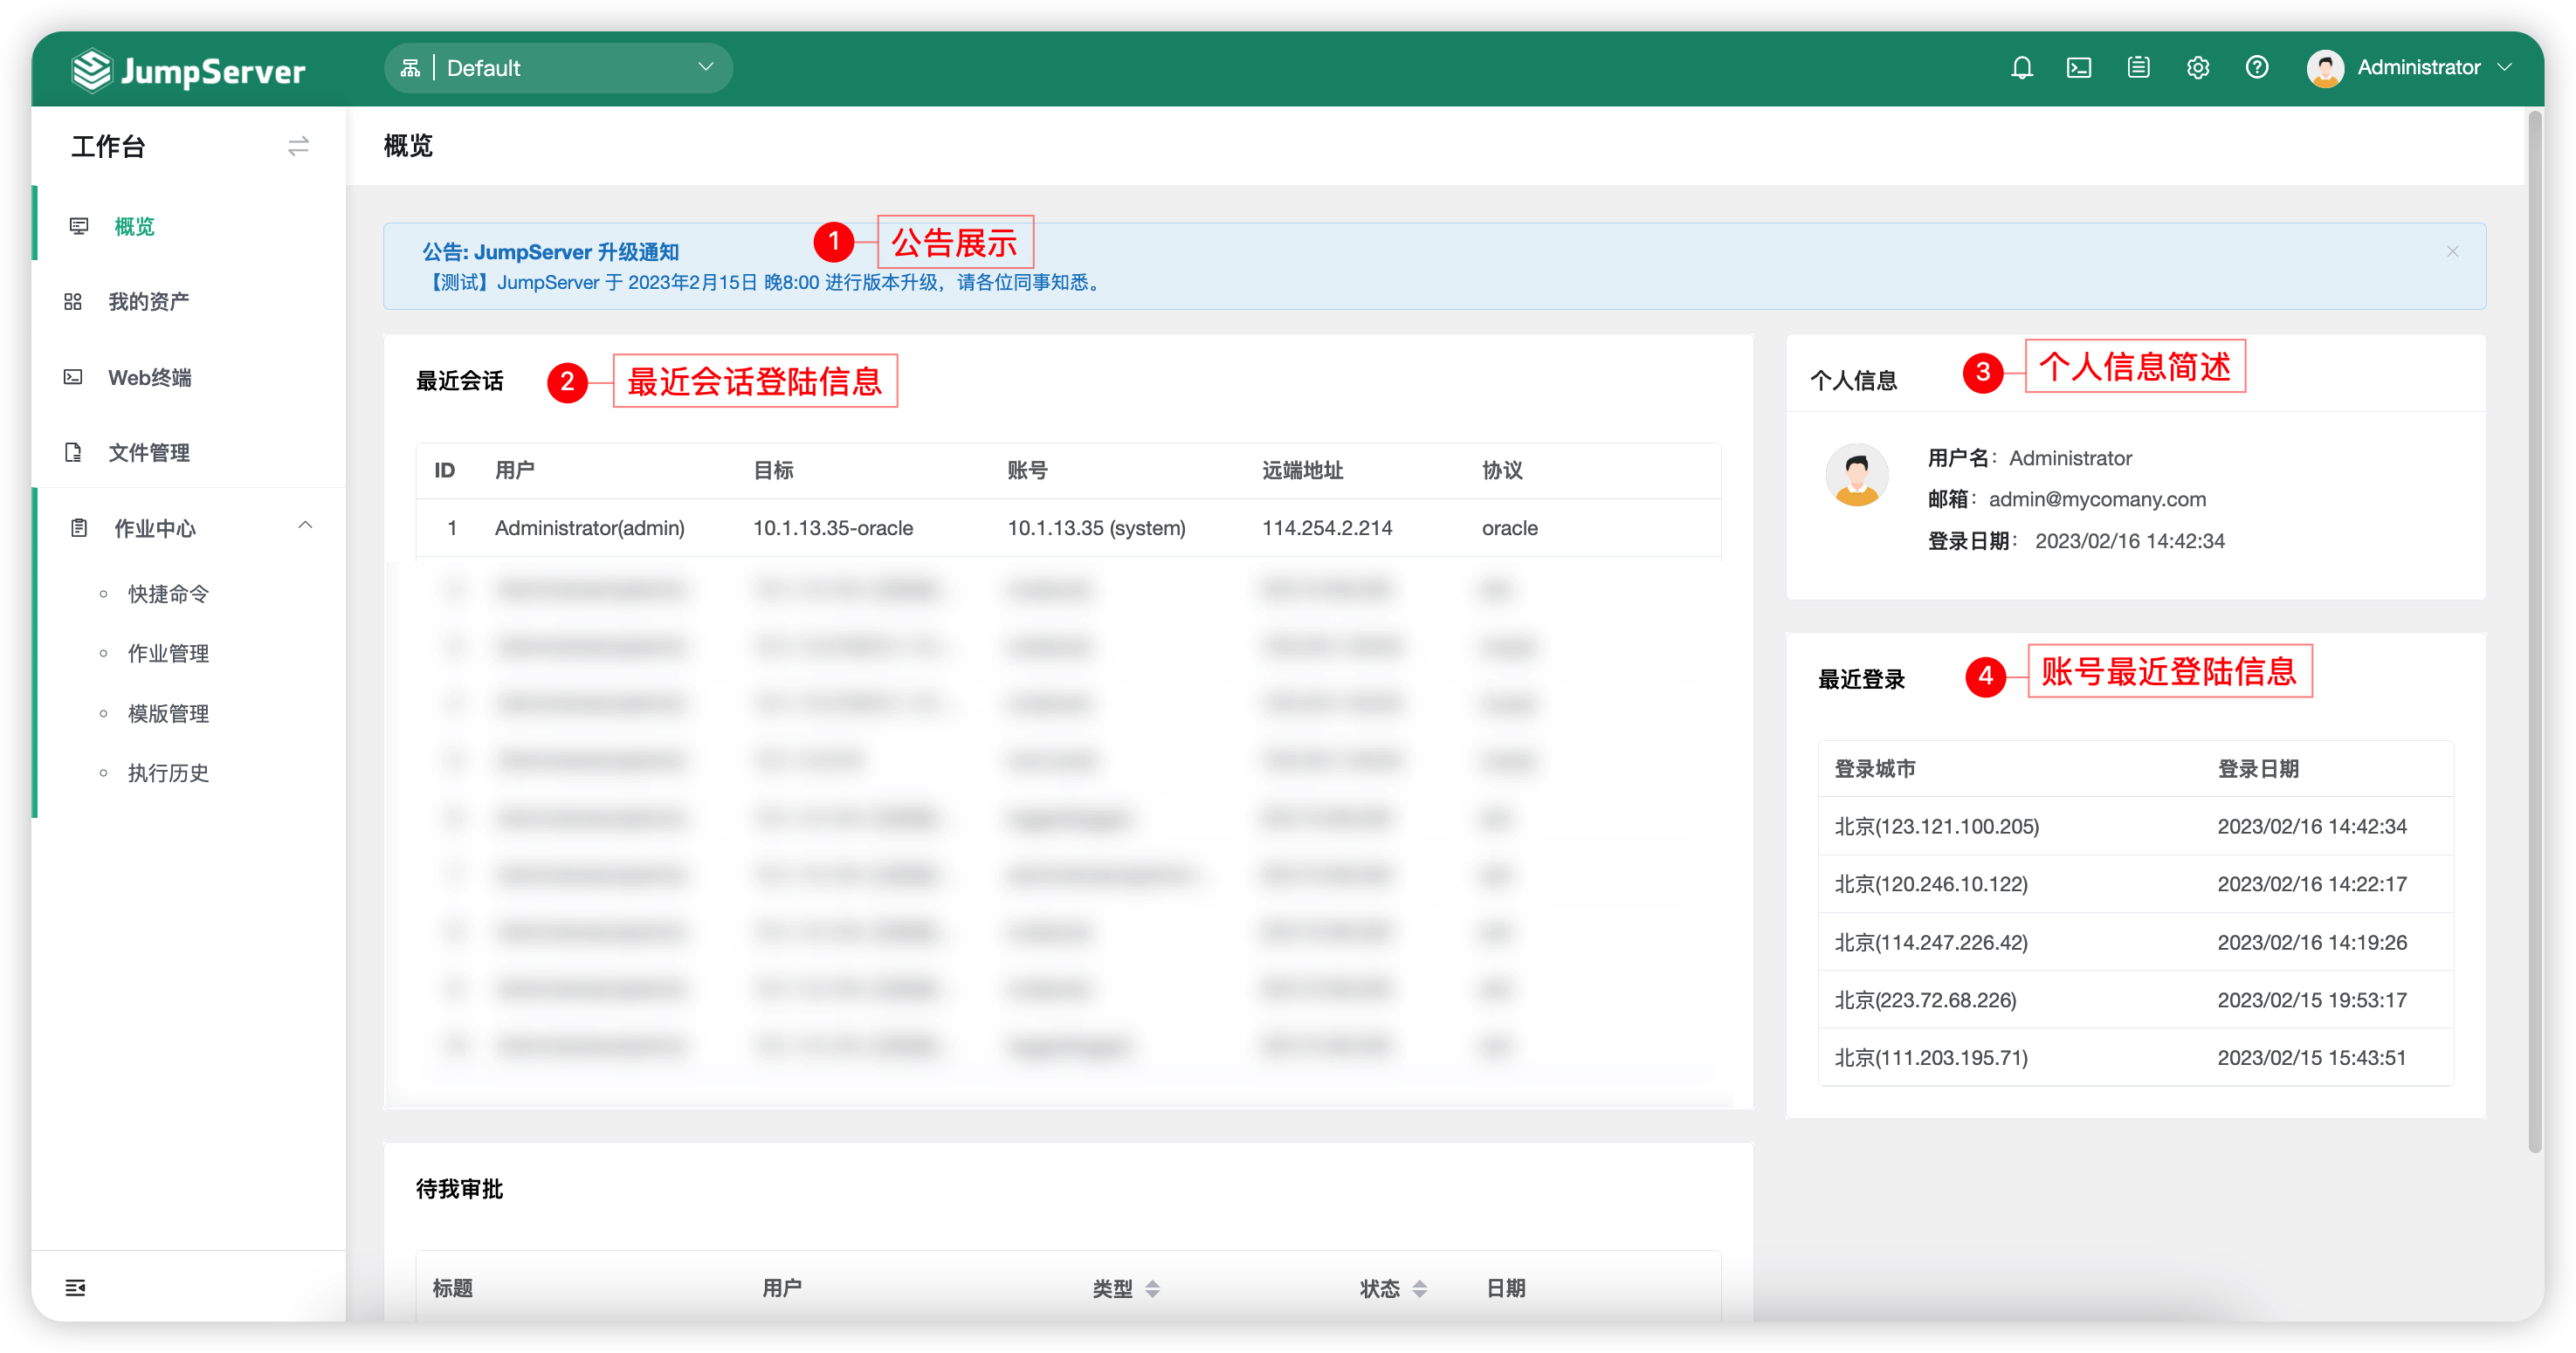Sort pending approvals by 类型
This screenshot has height=1353, width=2576.
click(1152, 1289)
